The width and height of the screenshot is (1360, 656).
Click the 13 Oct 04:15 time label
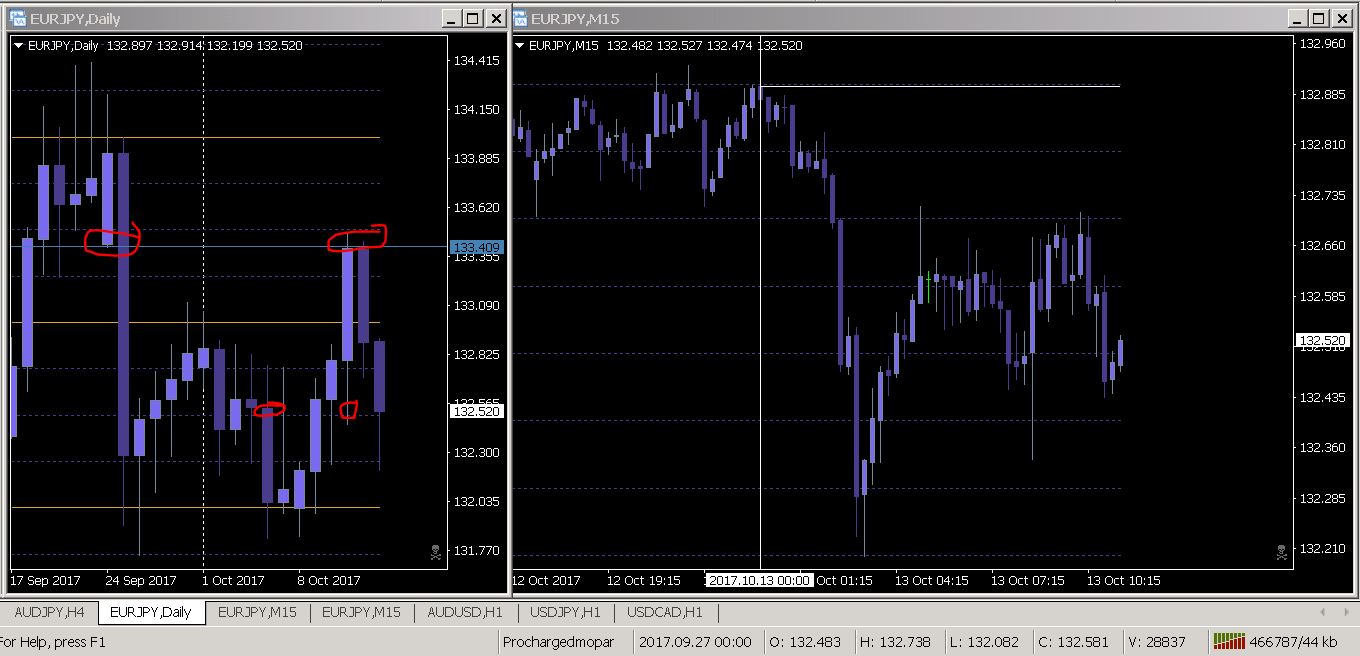[931, 580]
